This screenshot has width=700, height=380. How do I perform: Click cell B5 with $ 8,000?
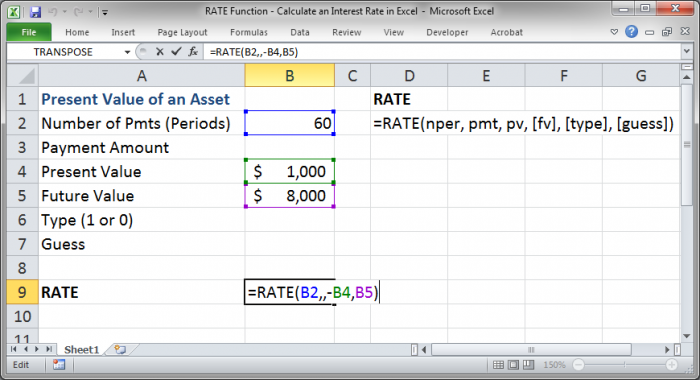click(289, 196)
